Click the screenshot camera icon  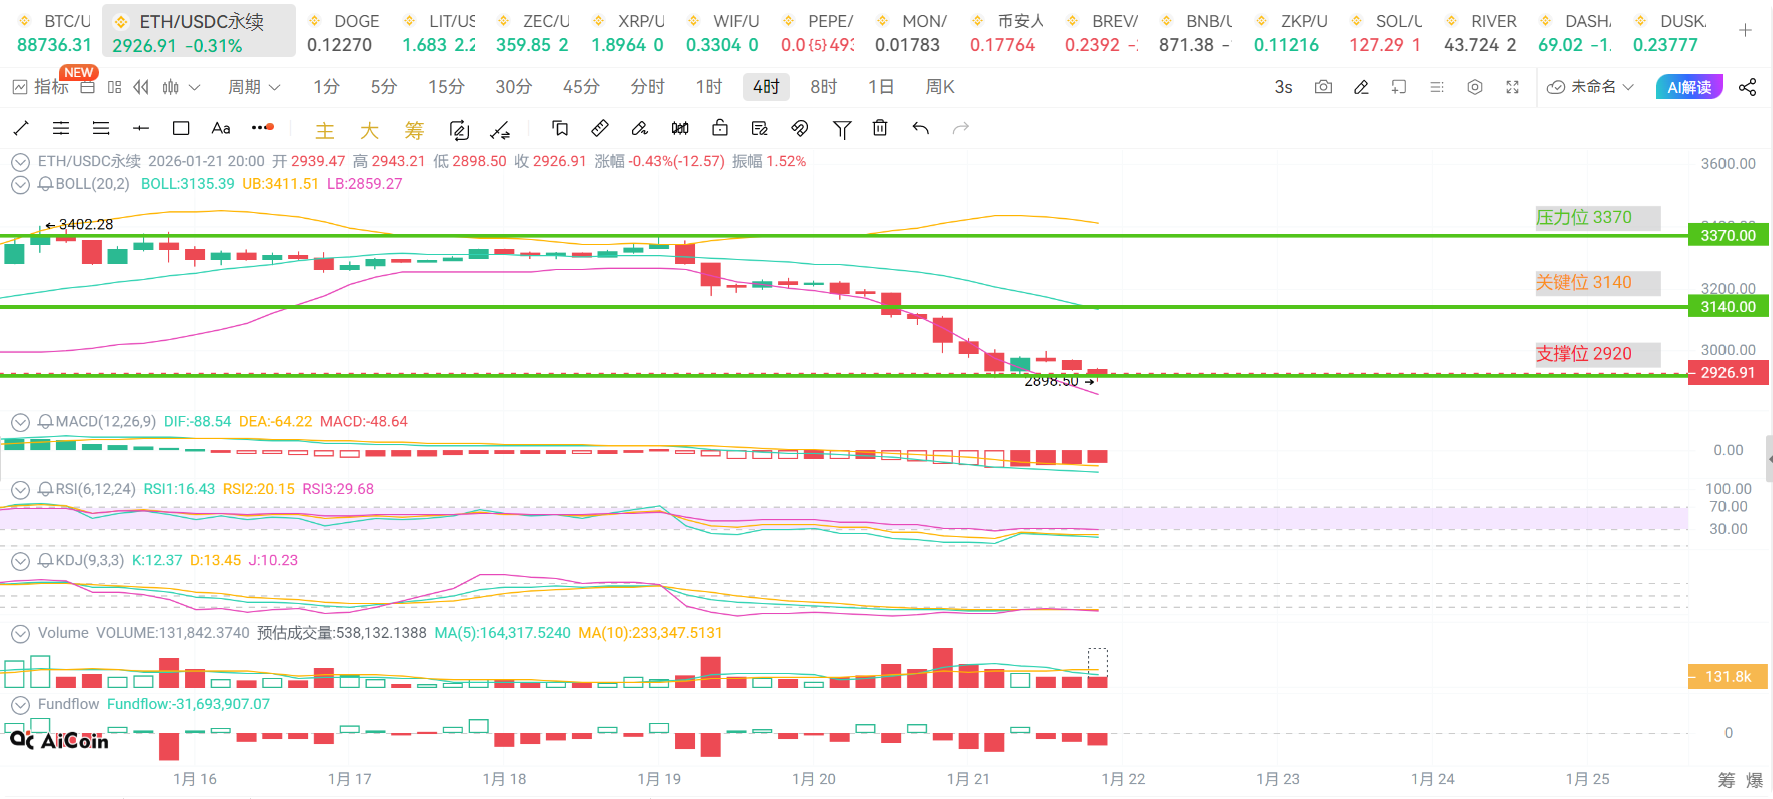click(x=1323, y=87)
